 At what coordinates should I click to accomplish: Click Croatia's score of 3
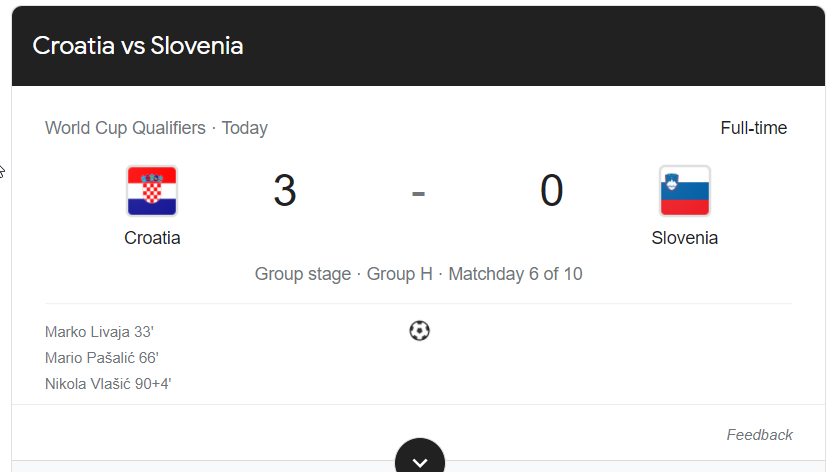285,191
